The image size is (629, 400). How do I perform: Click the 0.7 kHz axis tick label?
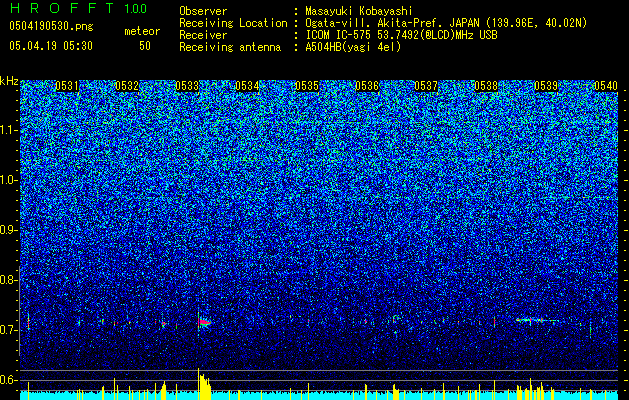click(9, 330)
